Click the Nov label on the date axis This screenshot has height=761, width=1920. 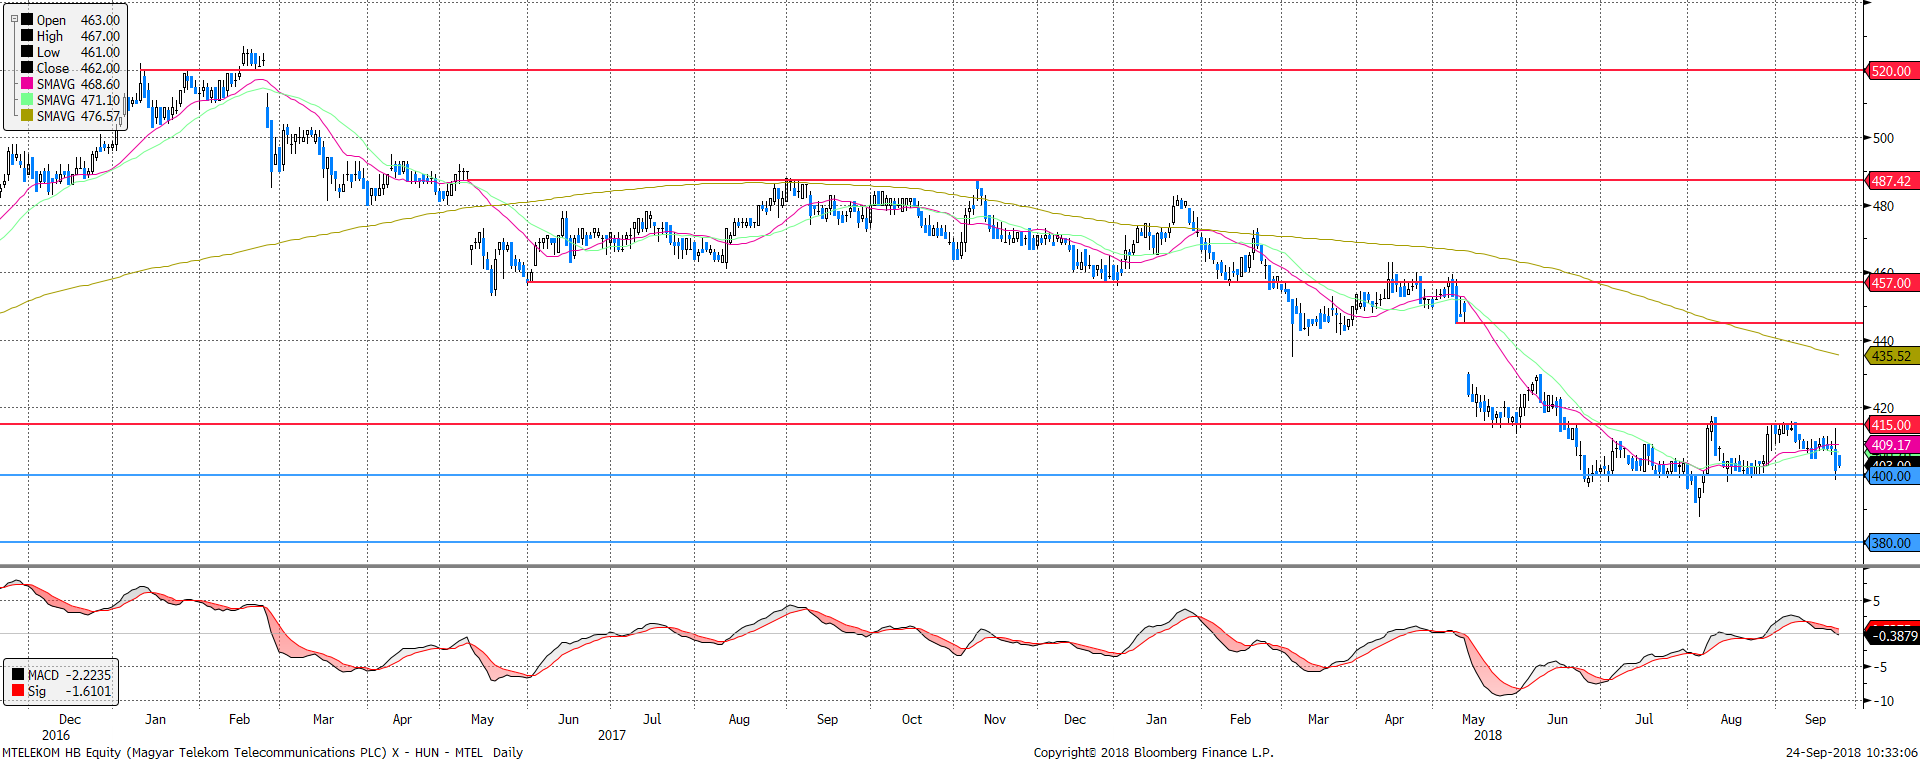pyautogui.click(x=994, y=719)
